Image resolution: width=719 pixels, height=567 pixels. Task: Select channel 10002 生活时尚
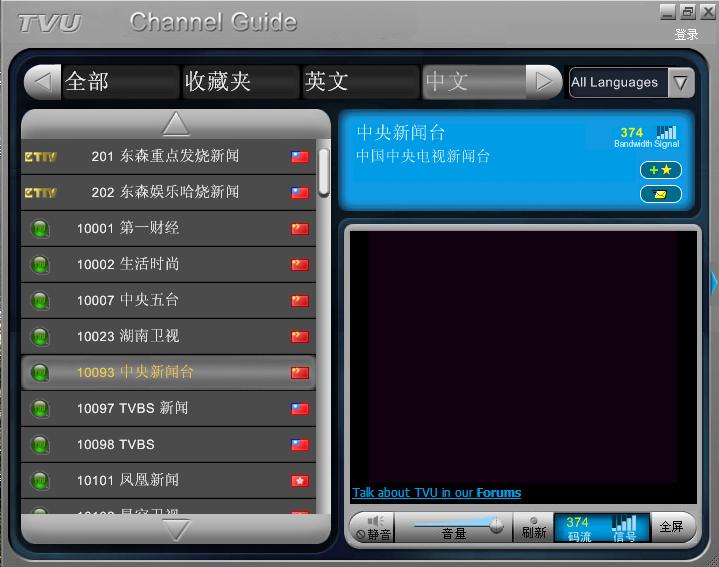coord(168,264)
